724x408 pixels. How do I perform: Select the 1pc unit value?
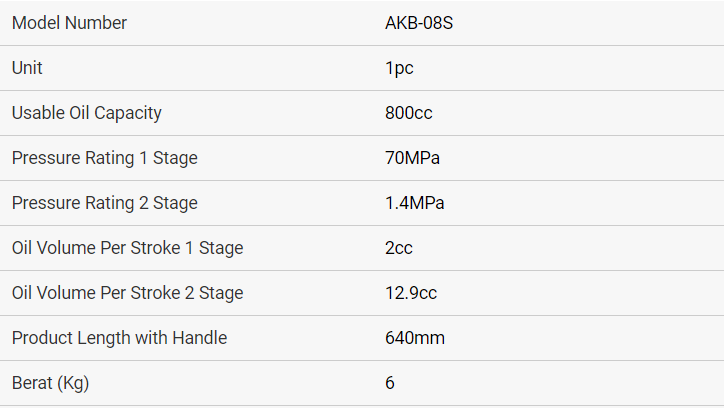point(399,68)
